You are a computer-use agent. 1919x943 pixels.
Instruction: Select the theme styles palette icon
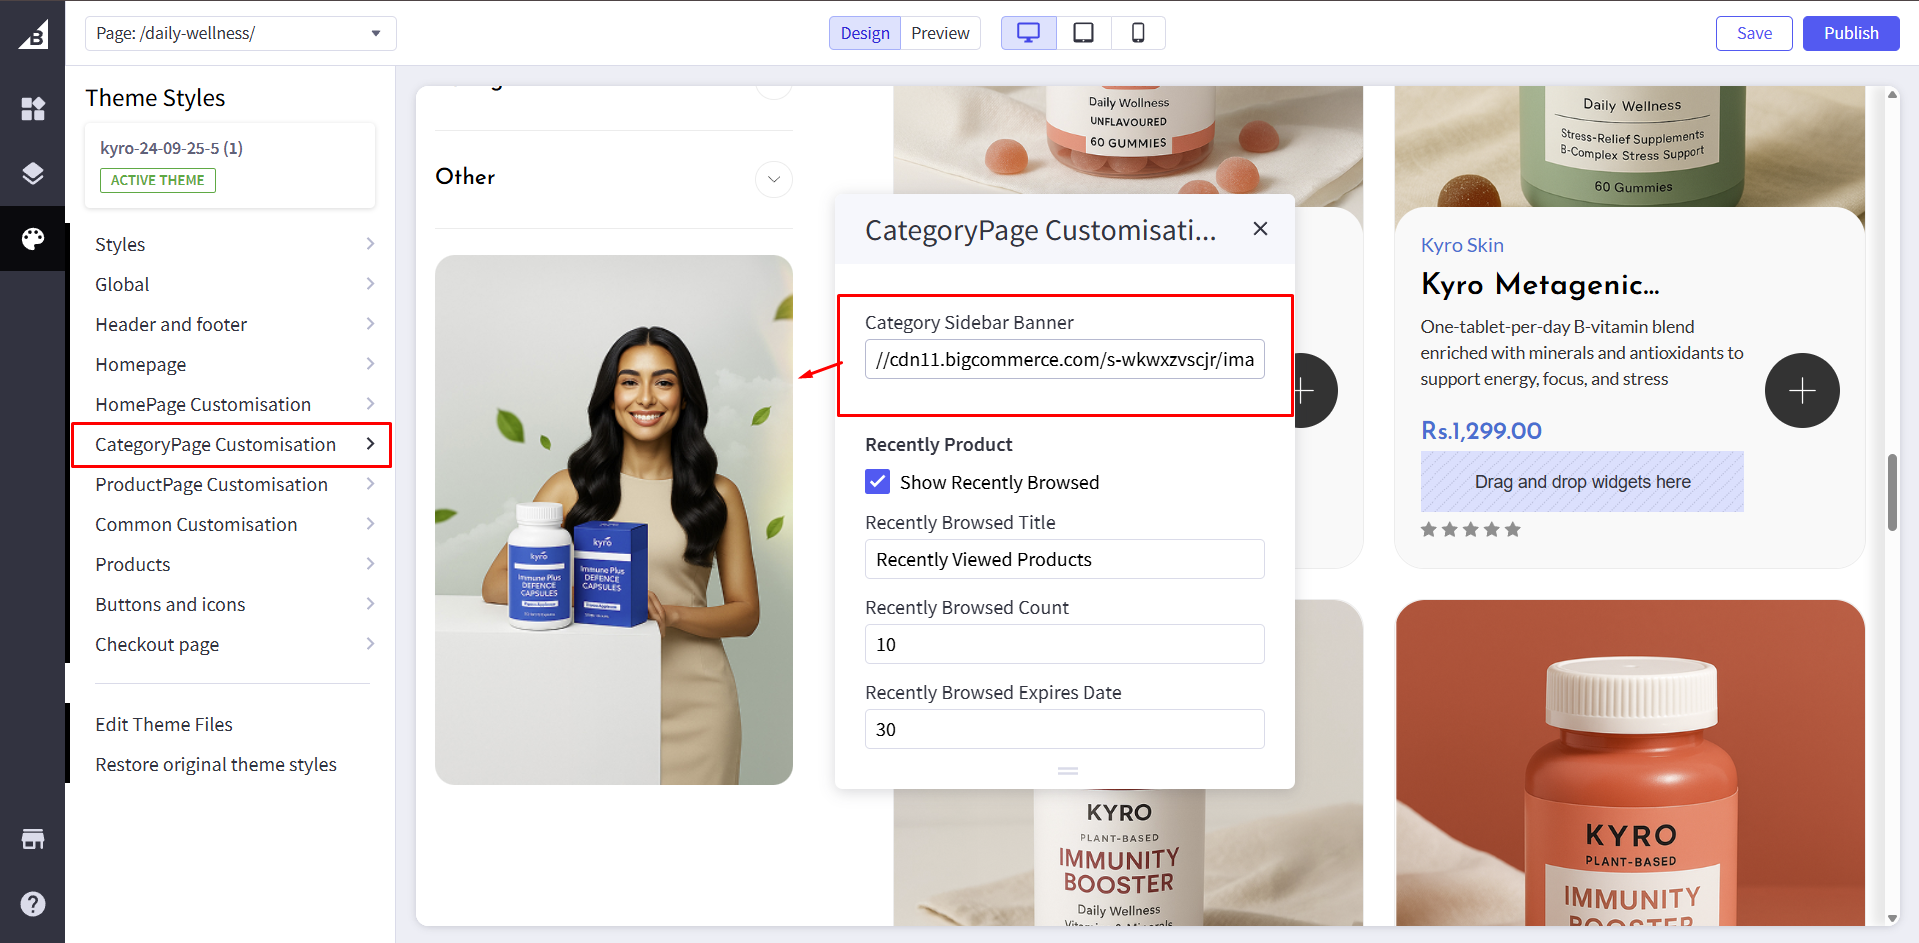33,238
